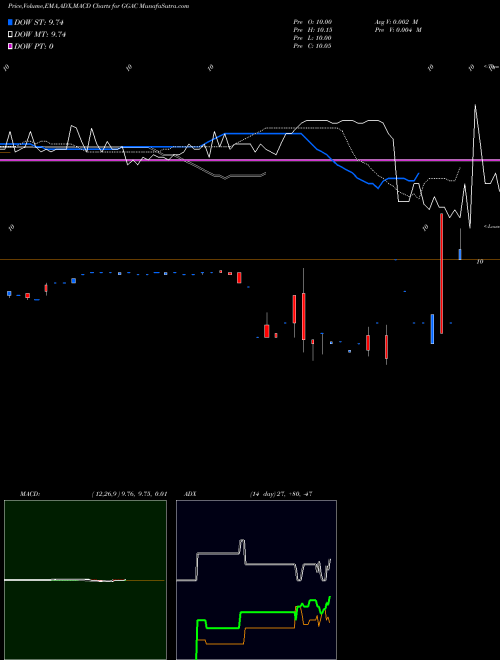Select the 'DOW ST: 9.74' legend label
The height and width of the screenshot is (660, 500).
point(39,22)
